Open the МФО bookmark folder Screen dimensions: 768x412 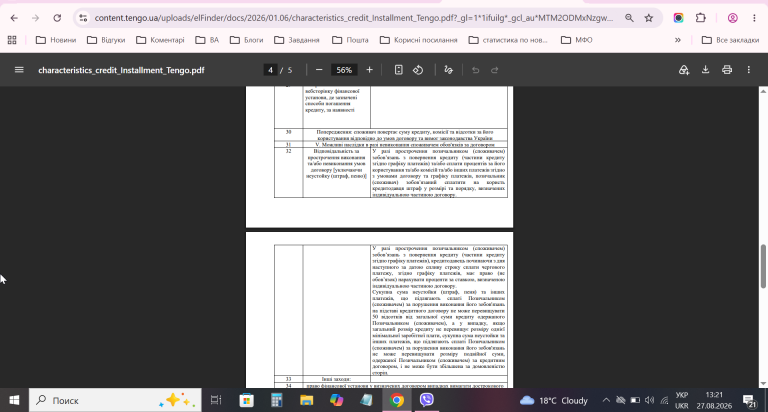pos(576,40)
